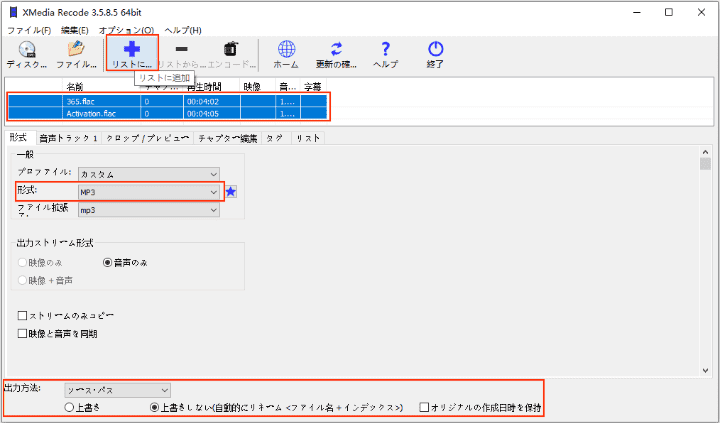Viewport: 720px width, 423px height.
Task: Click the 字幕 column header
Action: [313, 86]
